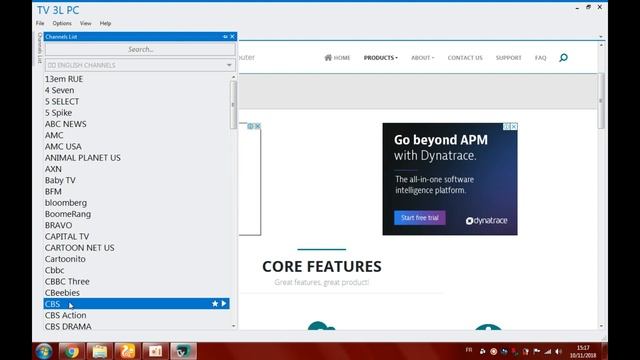Select the 5 Spike channel
This screenshot has width=640, height=360.
[x=136, y=113]
